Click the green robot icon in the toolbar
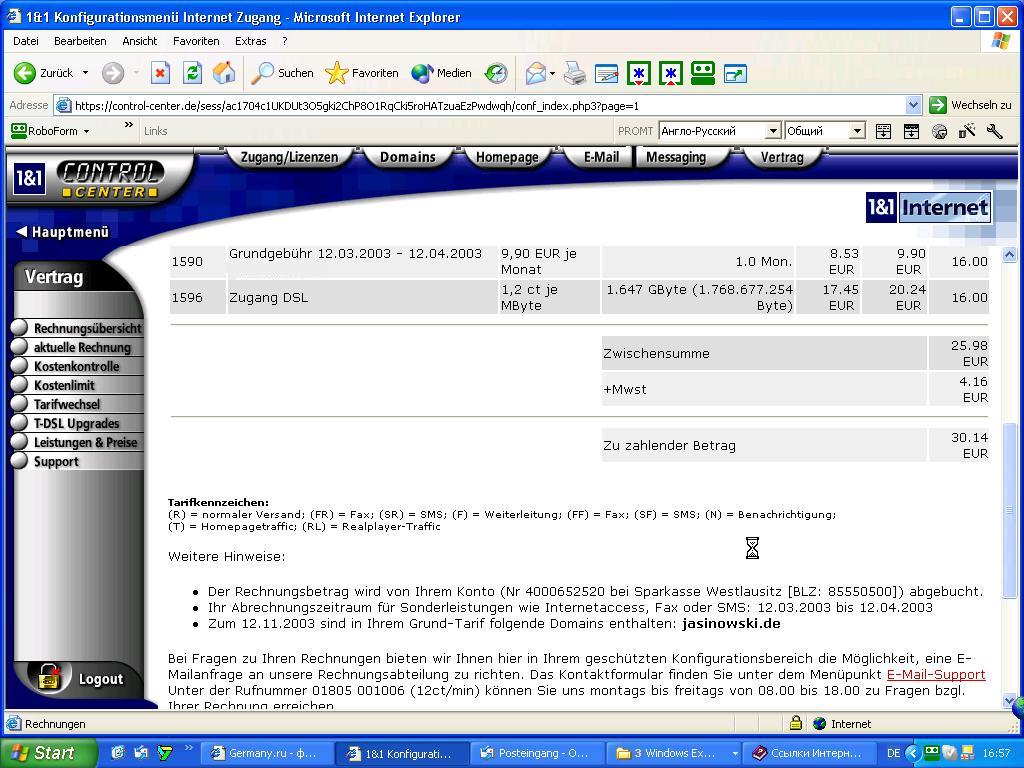 point(703,73)
